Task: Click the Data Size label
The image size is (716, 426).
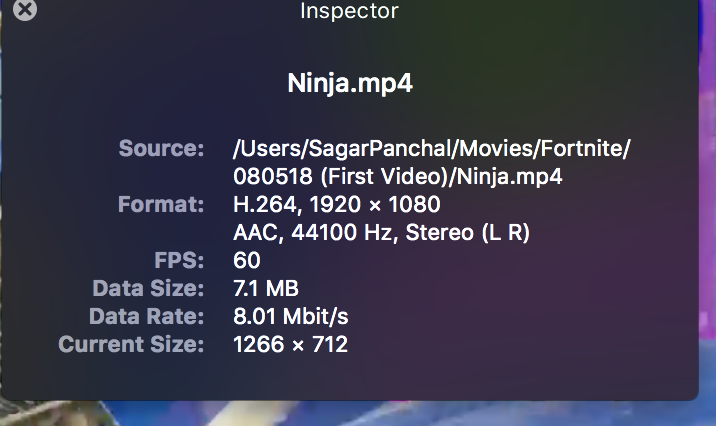Action: click(148, 289)
